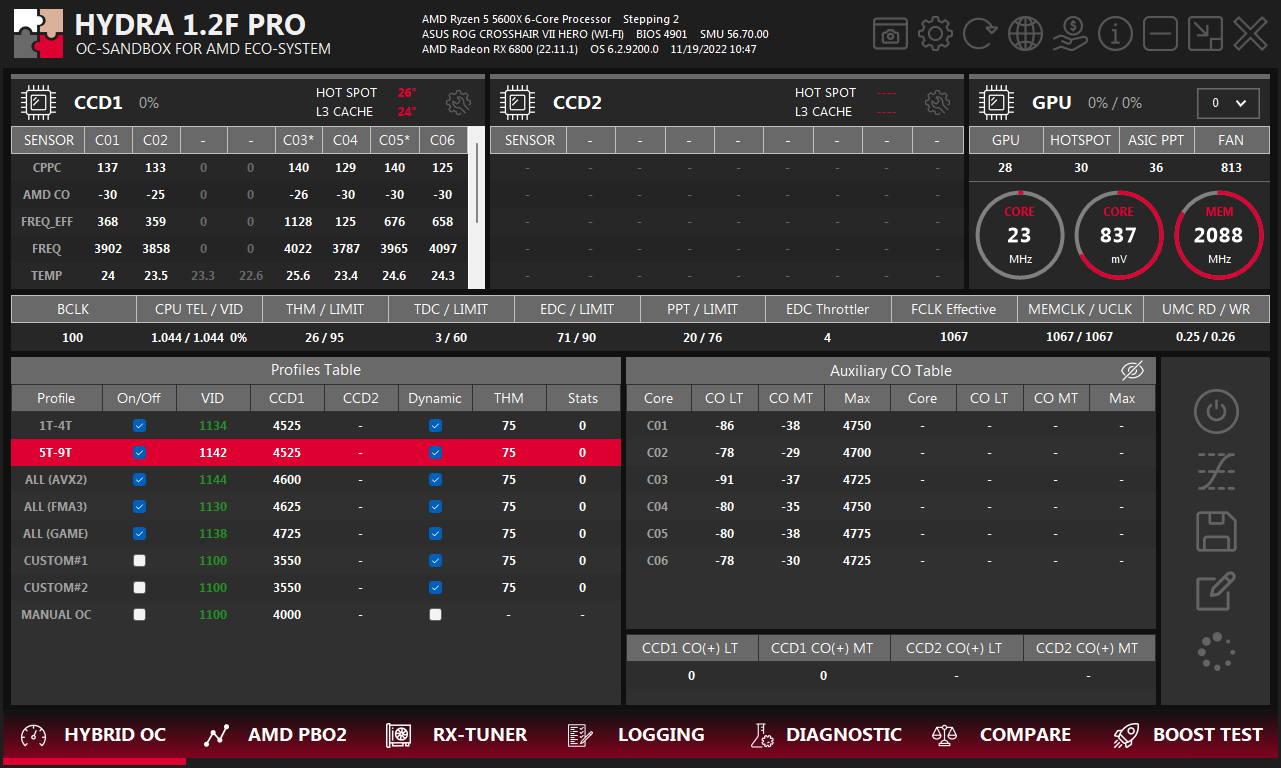1281x768 pixels.
Task: Click CCD1 CO(+) MT value field
Action: tap(823, 676)
